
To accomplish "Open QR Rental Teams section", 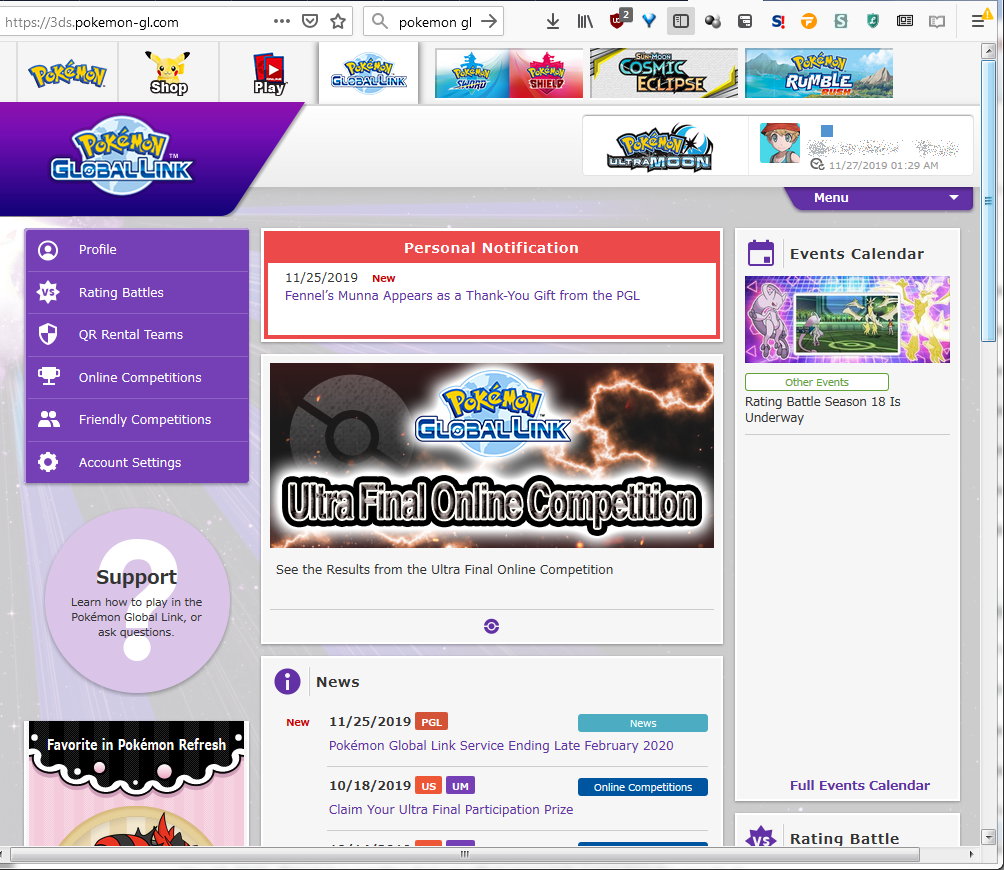I will (x=137, y=335).
